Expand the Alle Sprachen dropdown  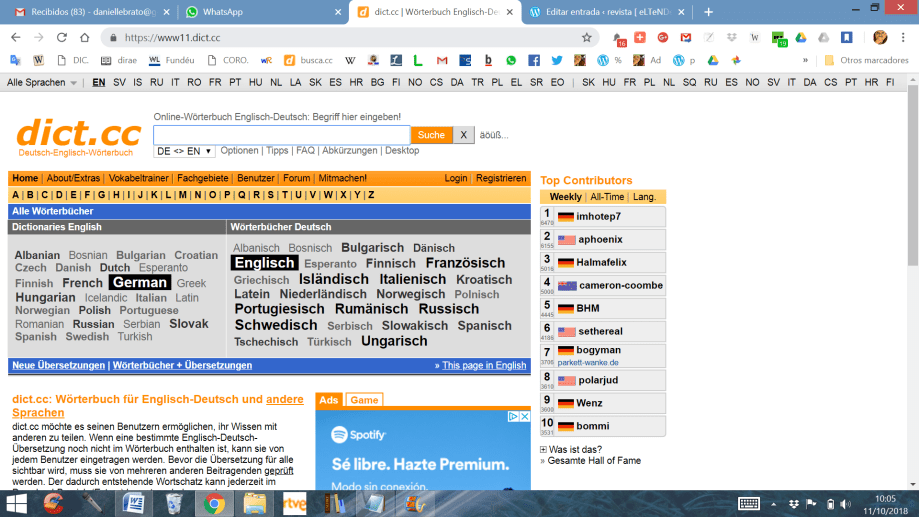[42, 82]
